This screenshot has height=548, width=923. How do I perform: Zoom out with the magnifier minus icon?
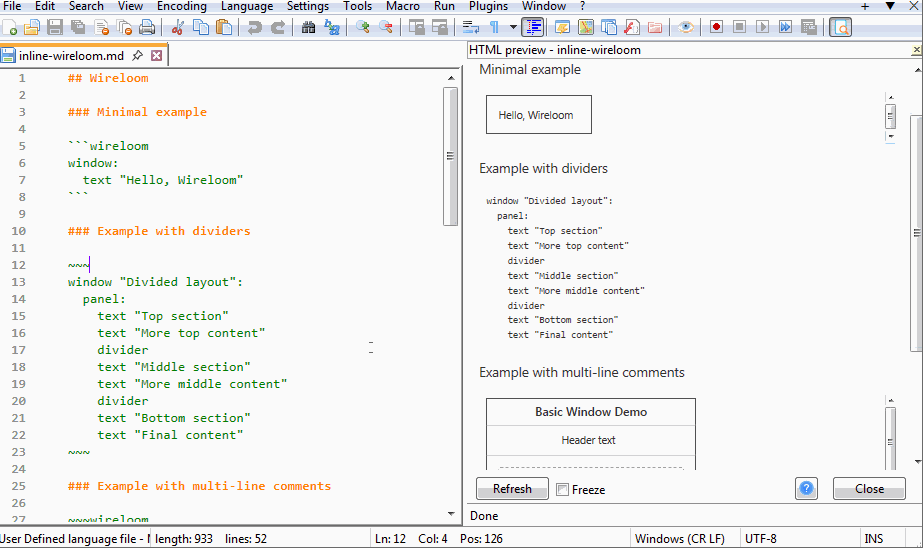click(x=386, y=27)
